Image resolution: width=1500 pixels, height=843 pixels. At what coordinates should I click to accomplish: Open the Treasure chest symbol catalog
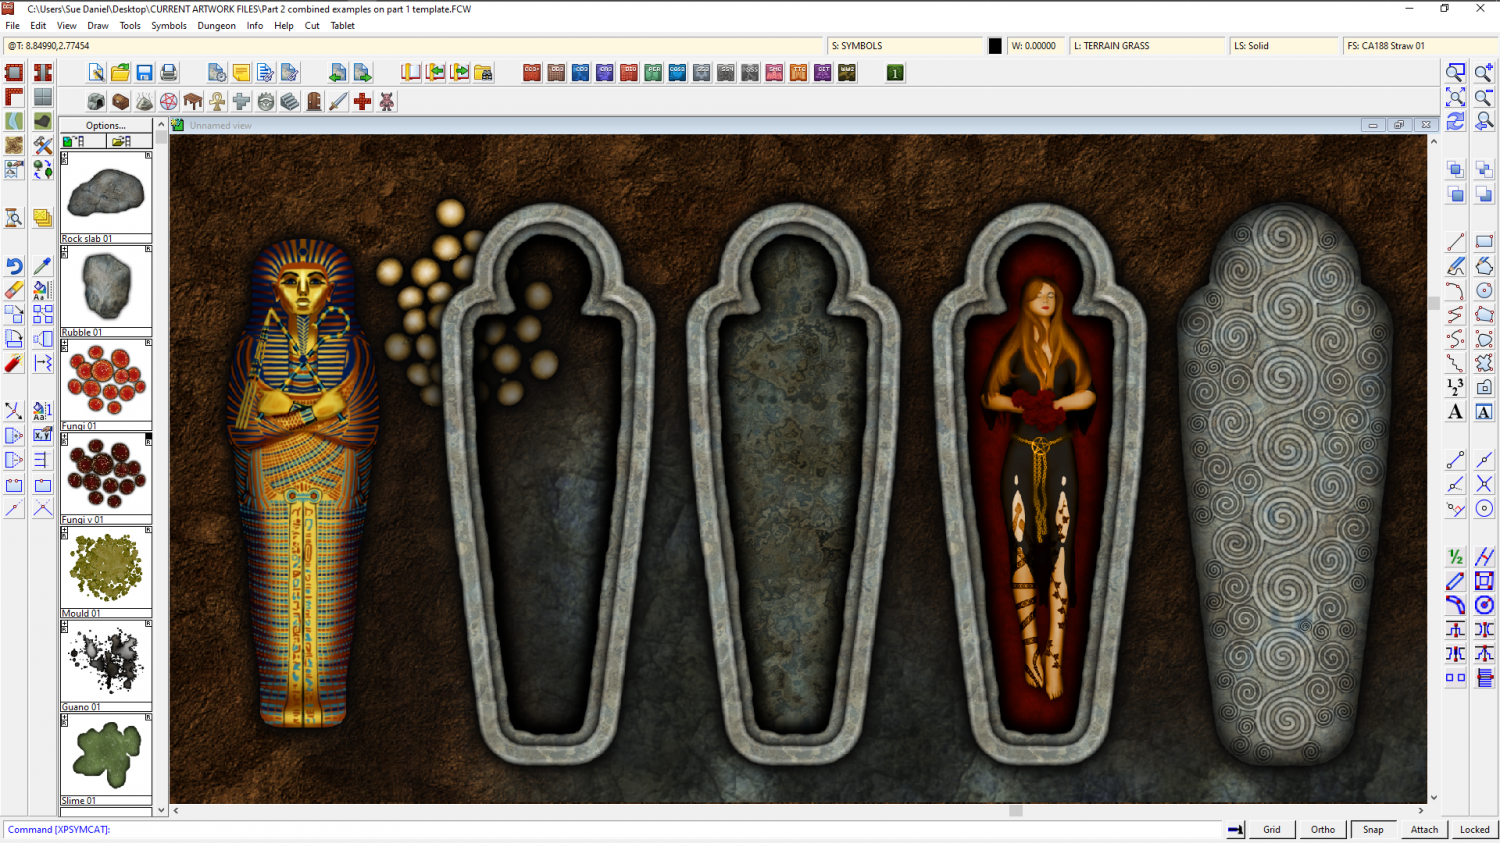120,102
